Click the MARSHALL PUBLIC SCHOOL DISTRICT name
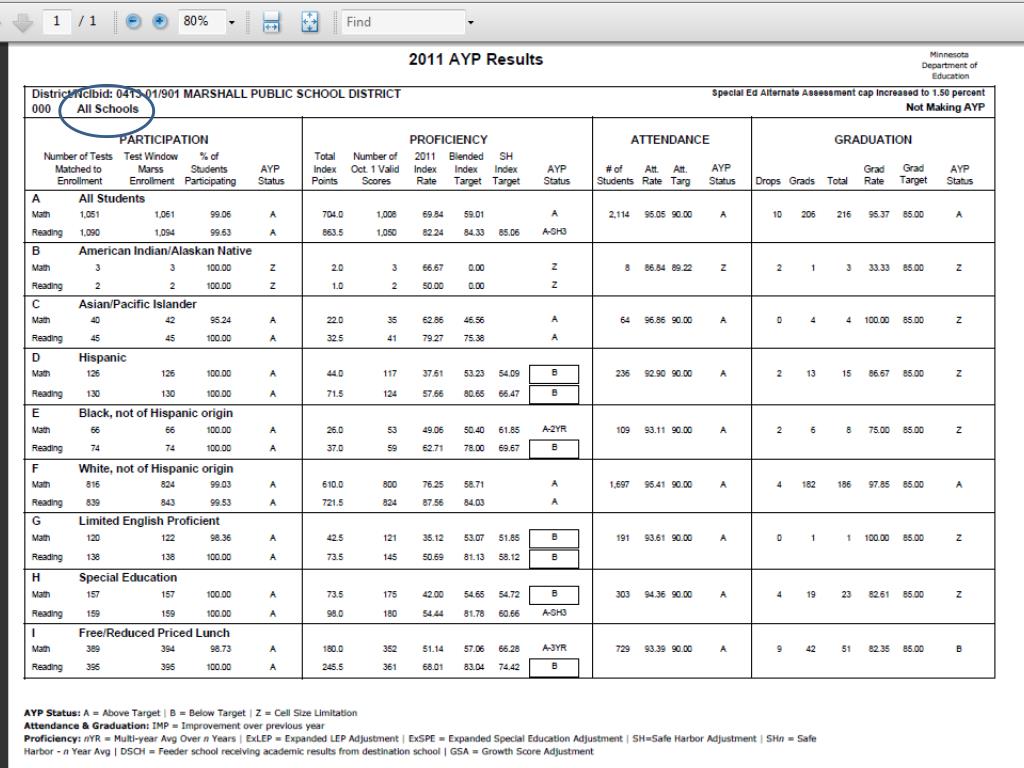 pyautogui.click(x=291, y=94)
